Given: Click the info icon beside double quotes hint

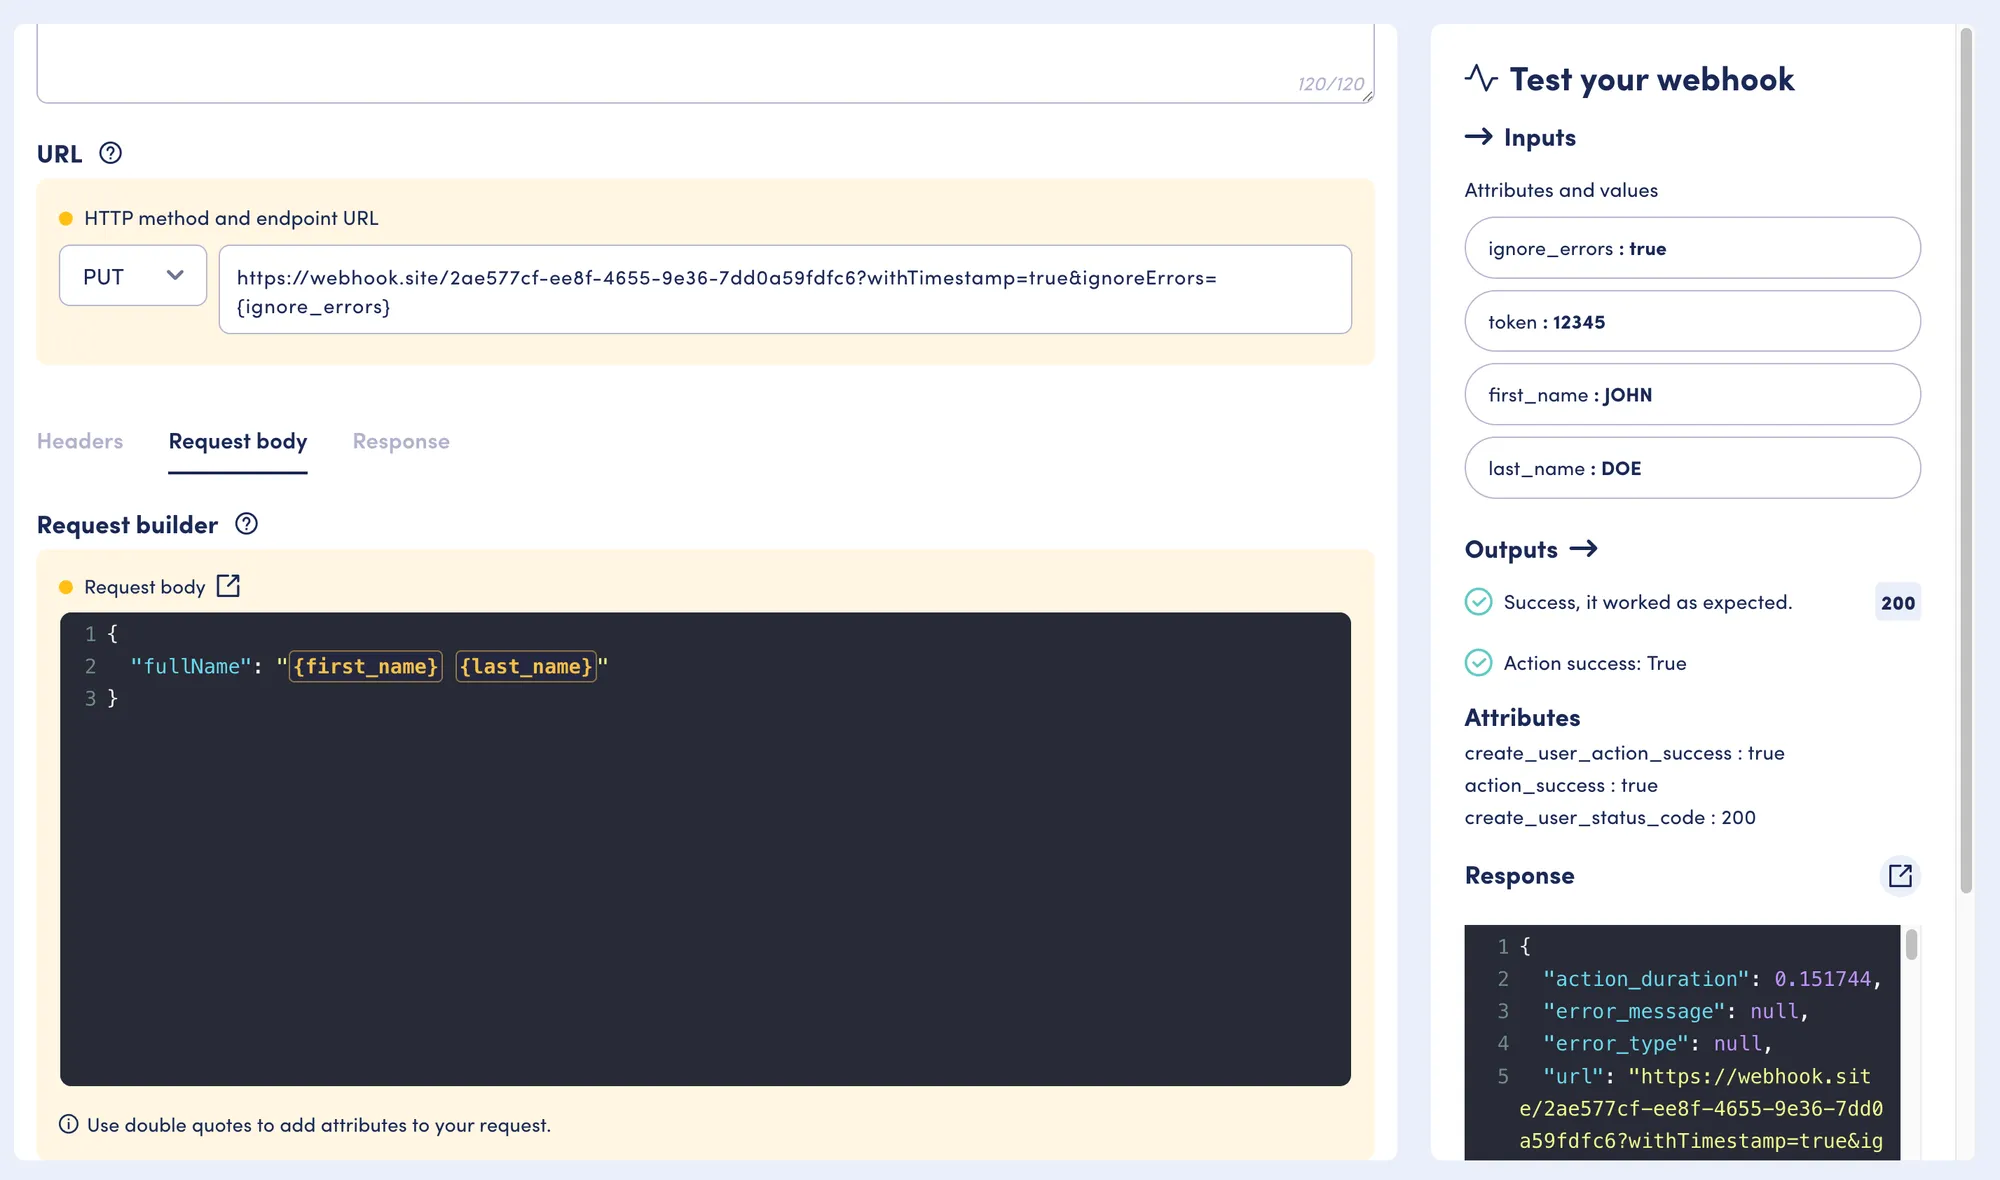Looking at the screenshot, I should point(69,1124).
